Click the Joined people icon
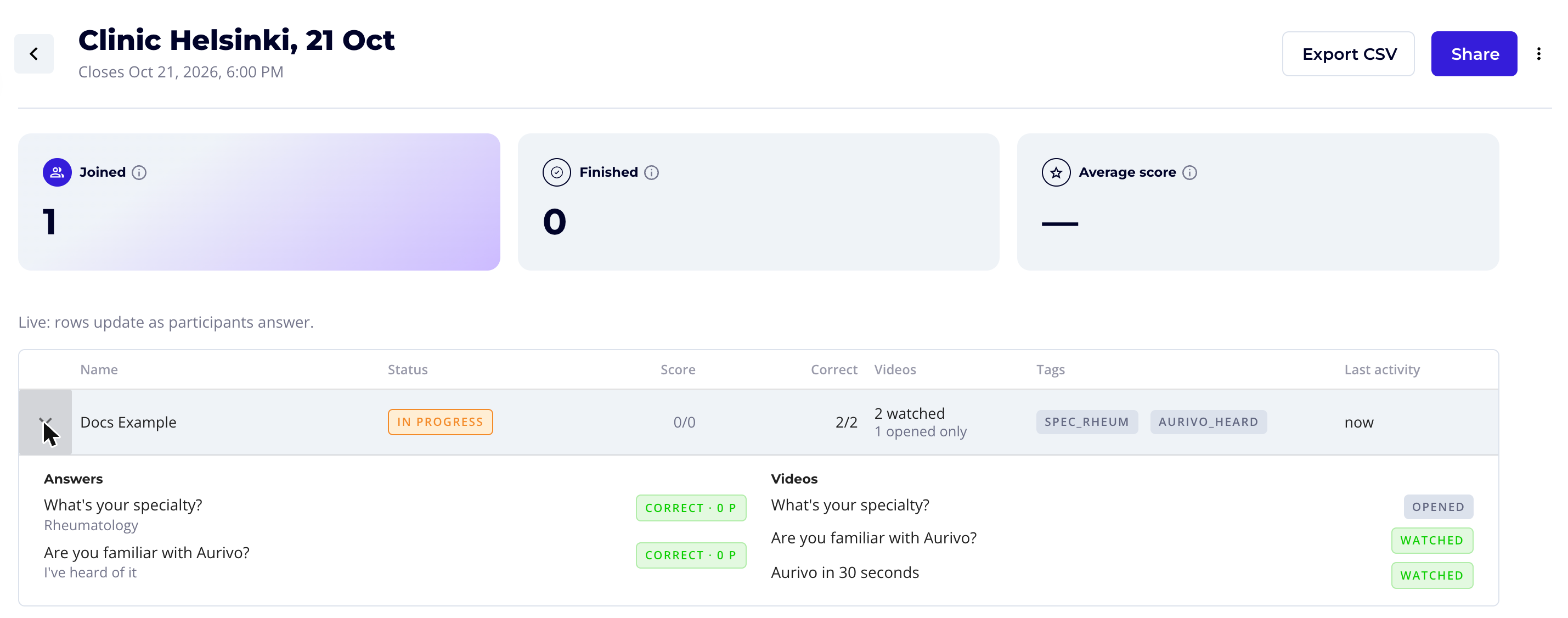Viewport: 1568px width, 618px height. pyautogui.click(x=57, y=172)
